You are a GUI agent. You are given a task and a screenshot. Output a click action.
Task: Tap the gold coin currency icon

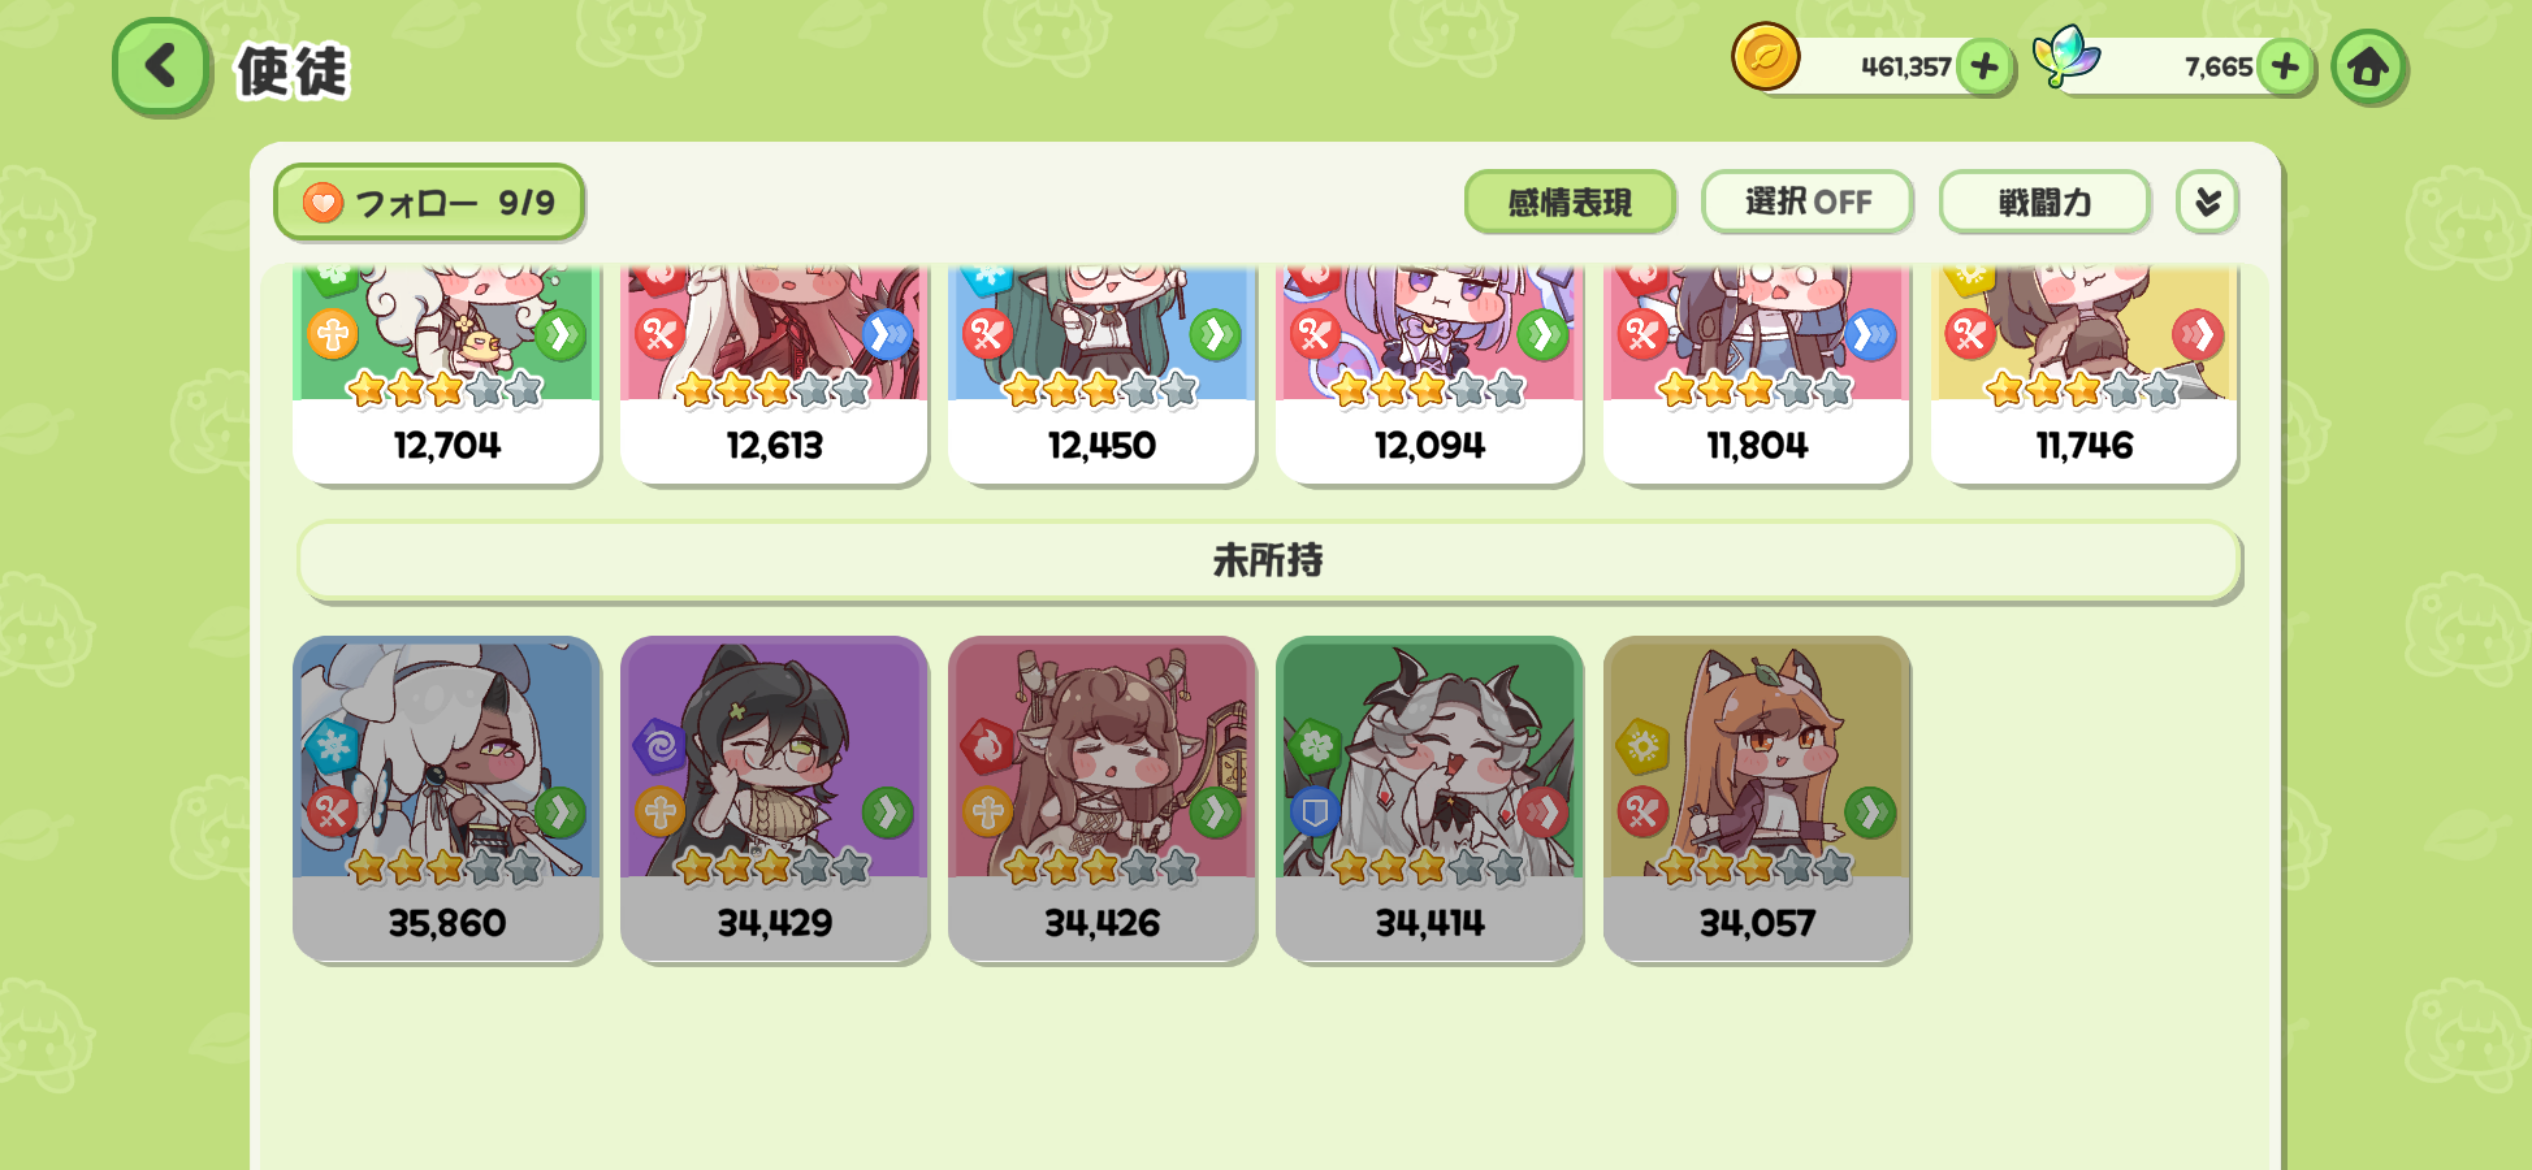pos(1765,56)
